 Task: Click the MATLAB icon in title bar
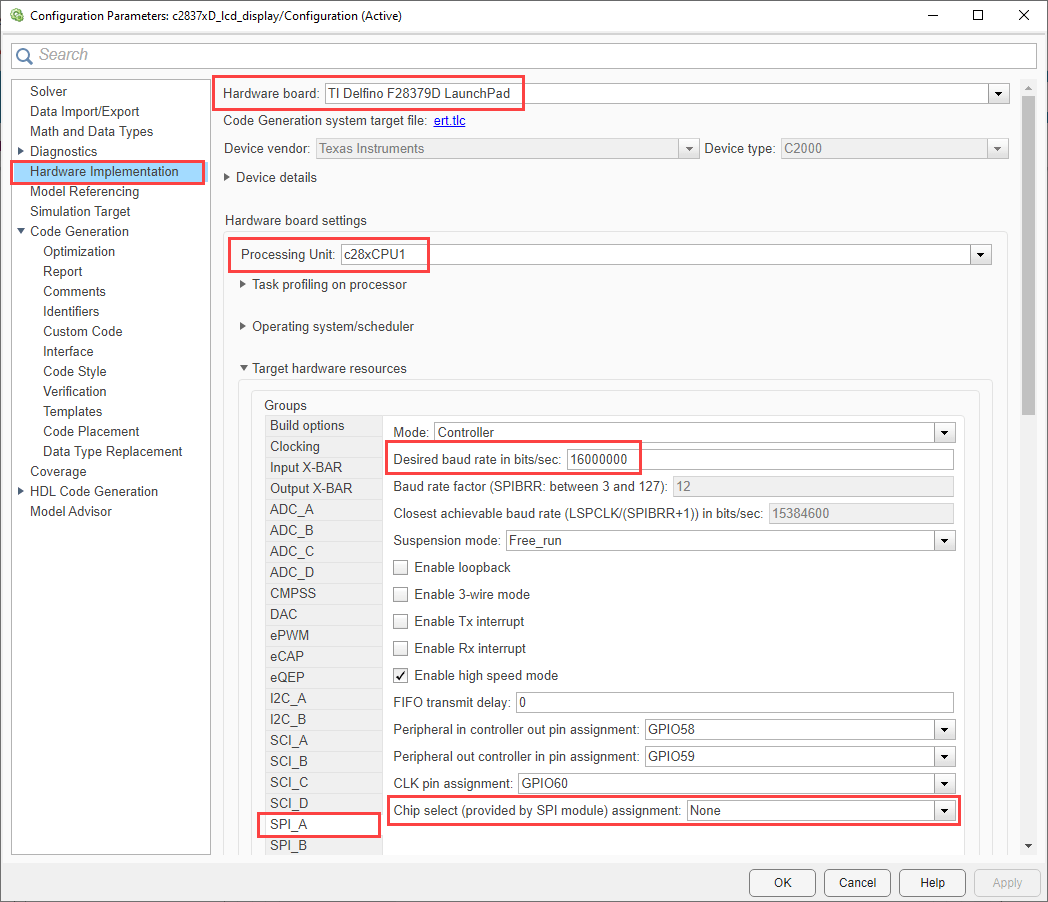[17, 15]
